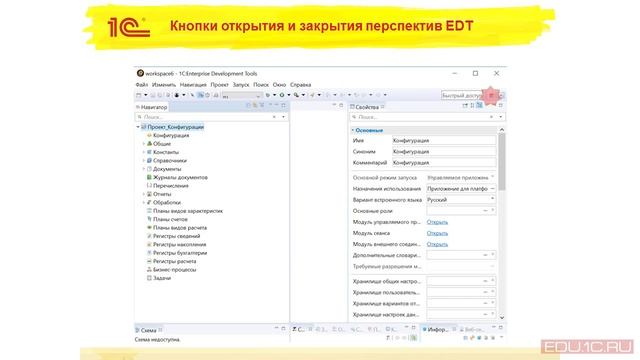Select Регистры сведений in the tree
Image resolution: width=640 pixels, height=360 pixels.
point(176,236)
